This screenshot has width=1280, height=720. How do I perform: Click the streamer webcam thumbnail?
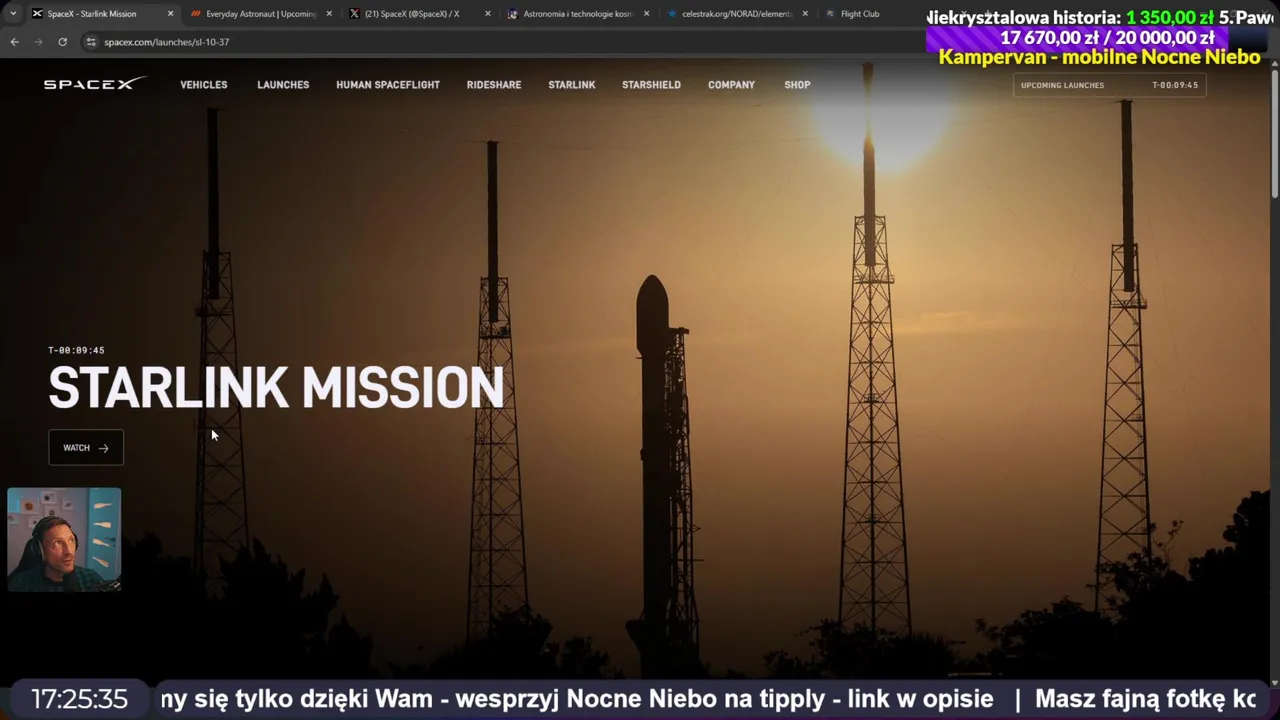64,540
